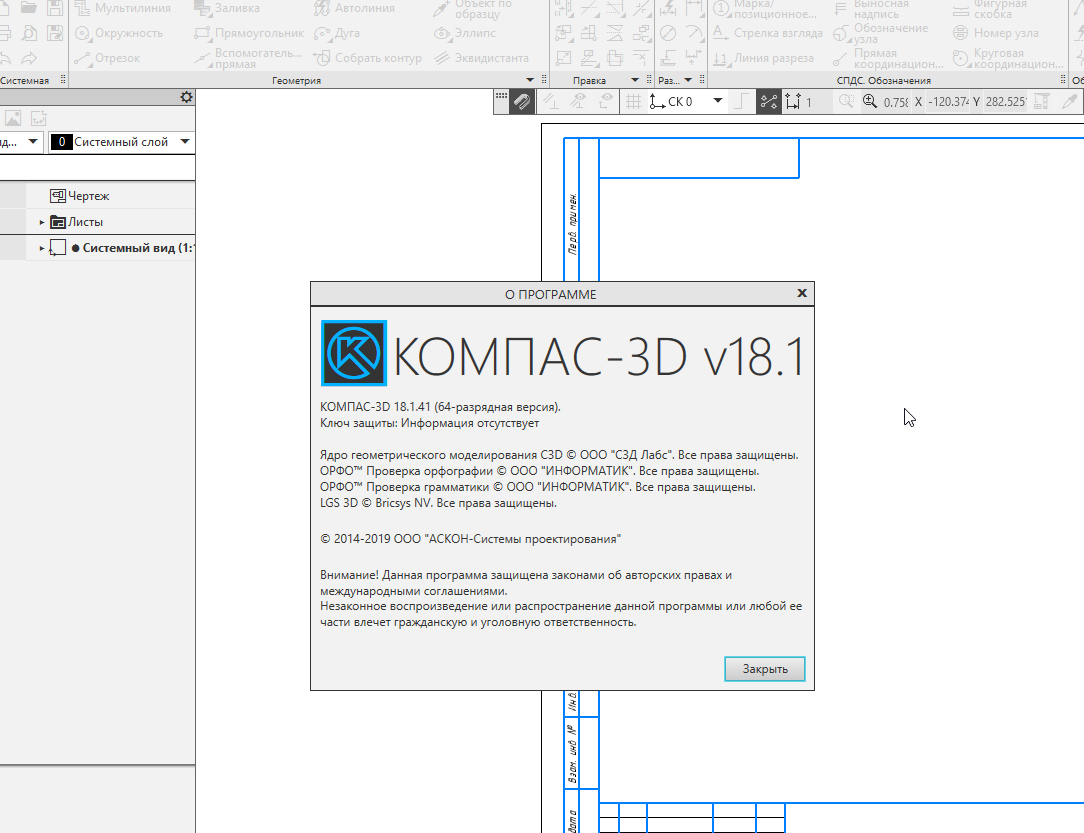Select the Окружность circle tool
Image resolution: width=1084 pixels, height=833 pixels.
[x=119, y=33]
